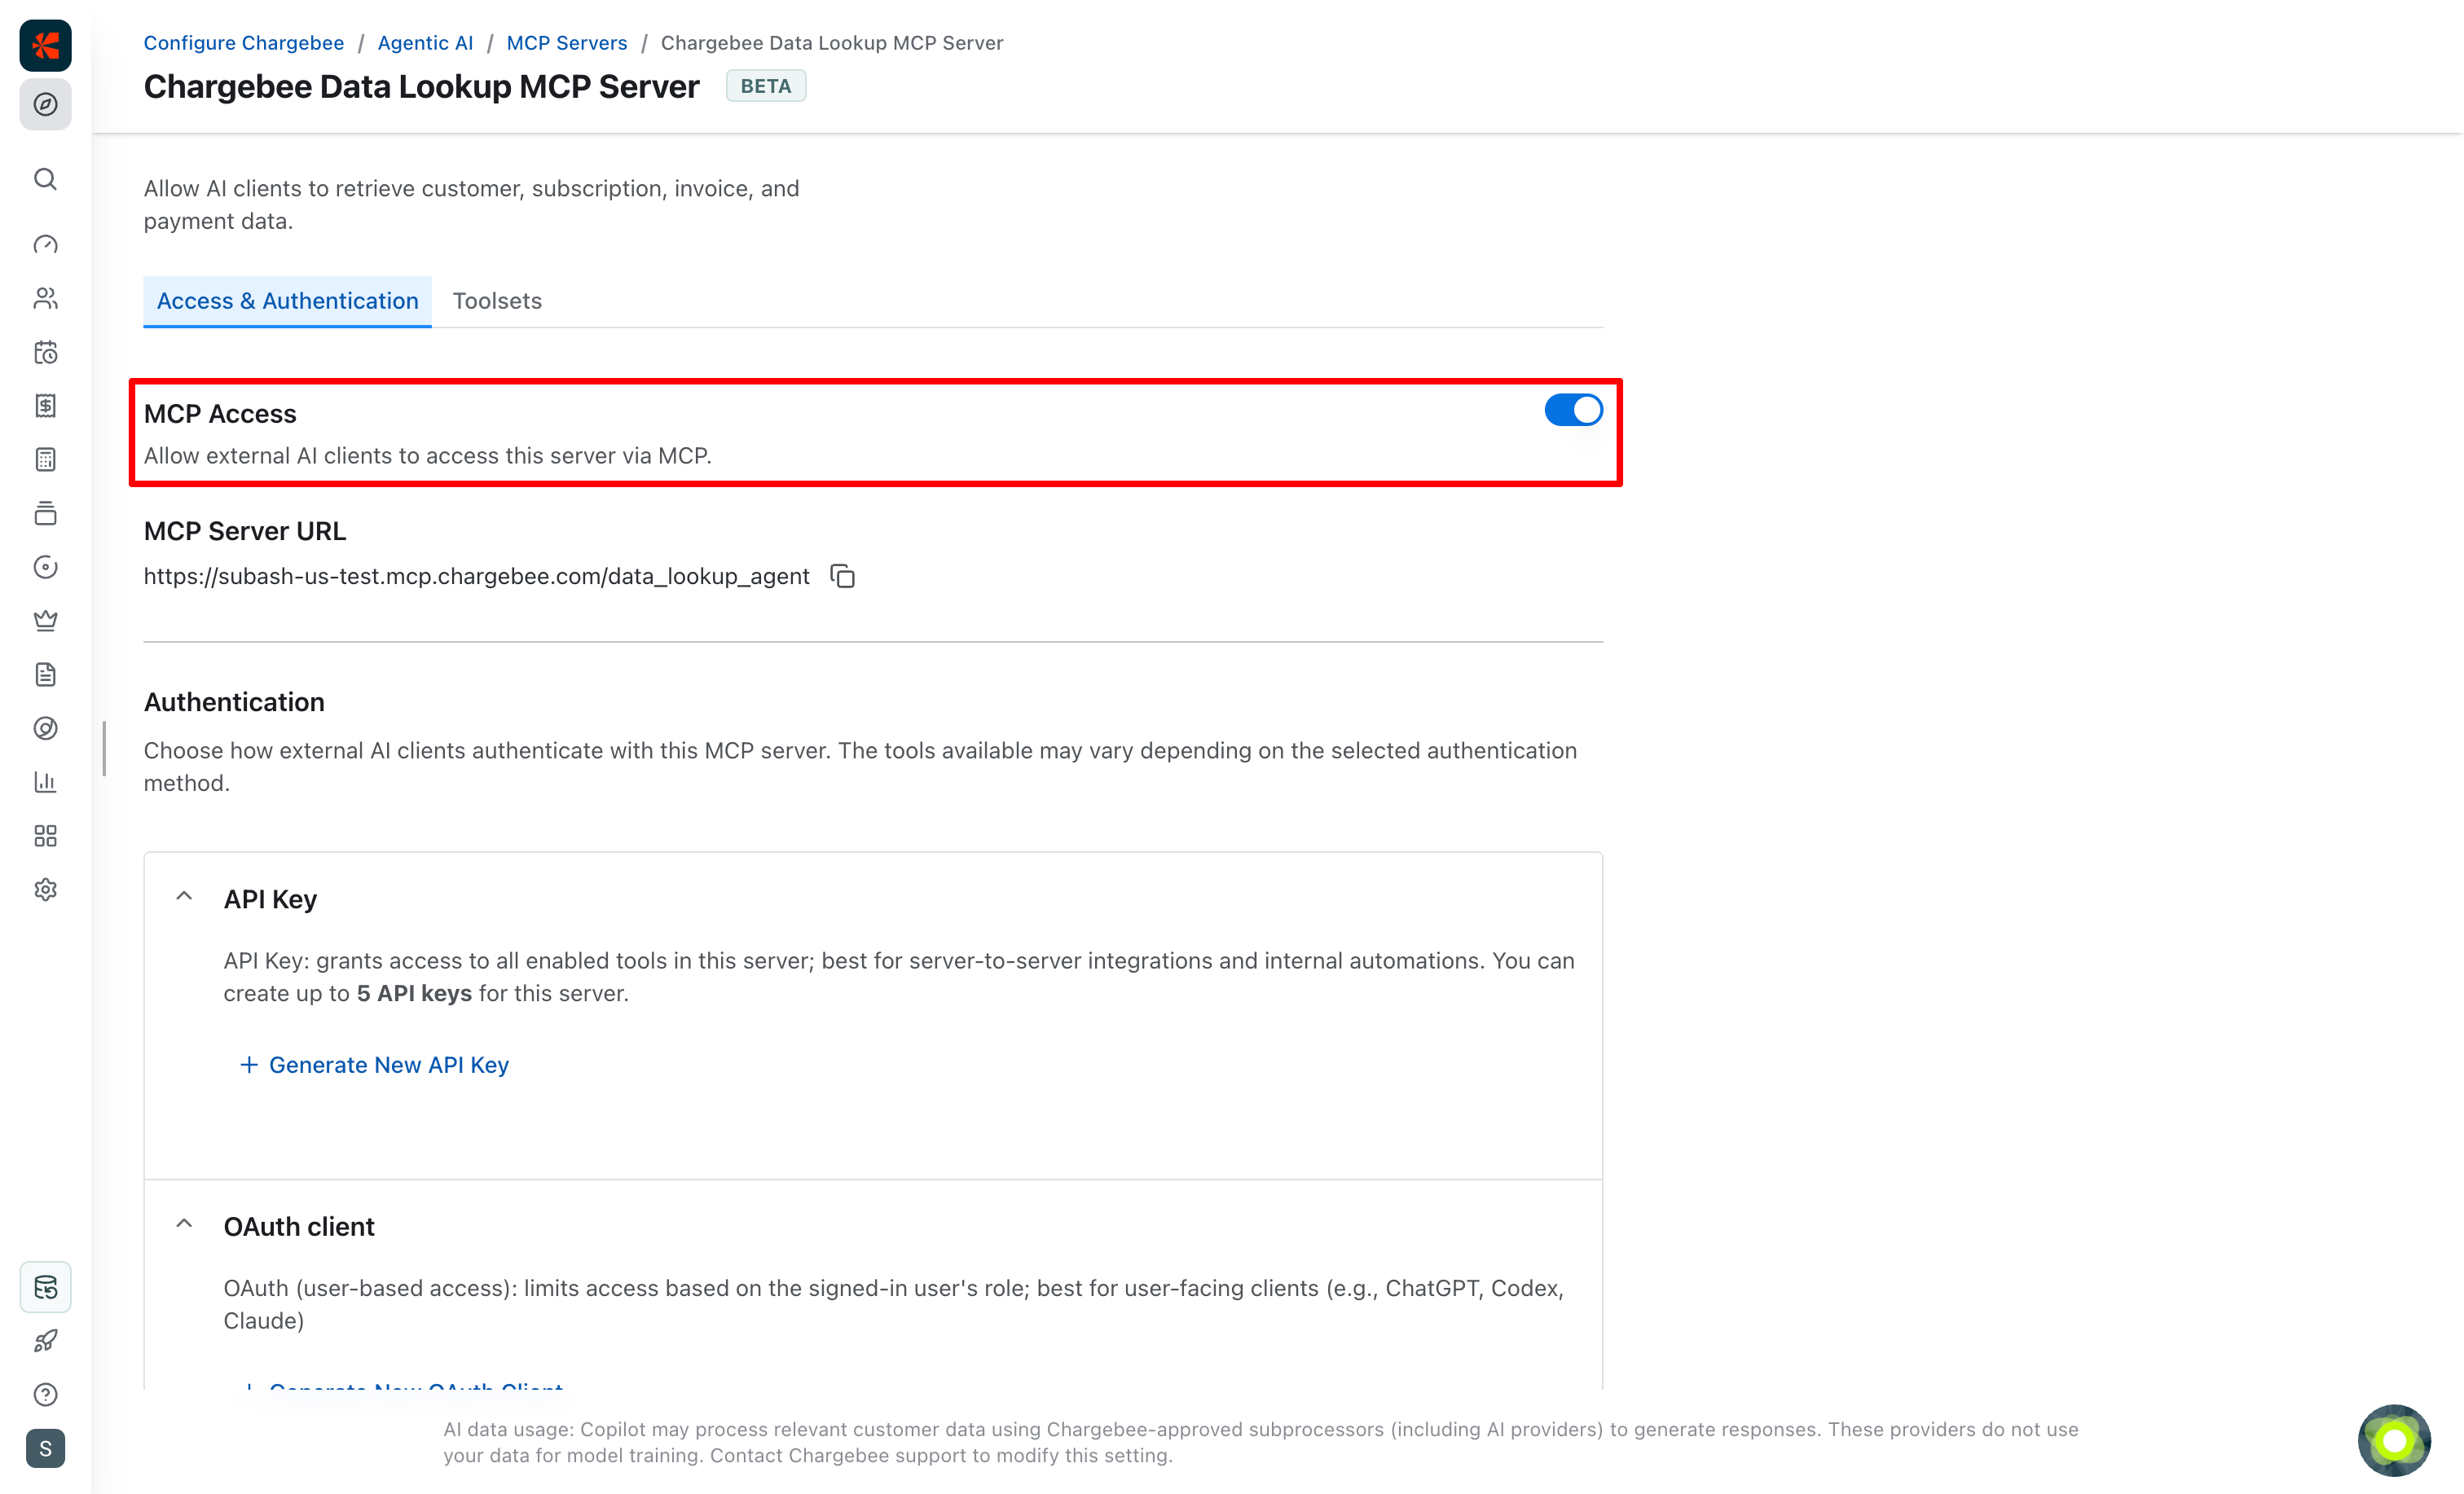Turn off the MCP Access toggle

point(1573,410)
